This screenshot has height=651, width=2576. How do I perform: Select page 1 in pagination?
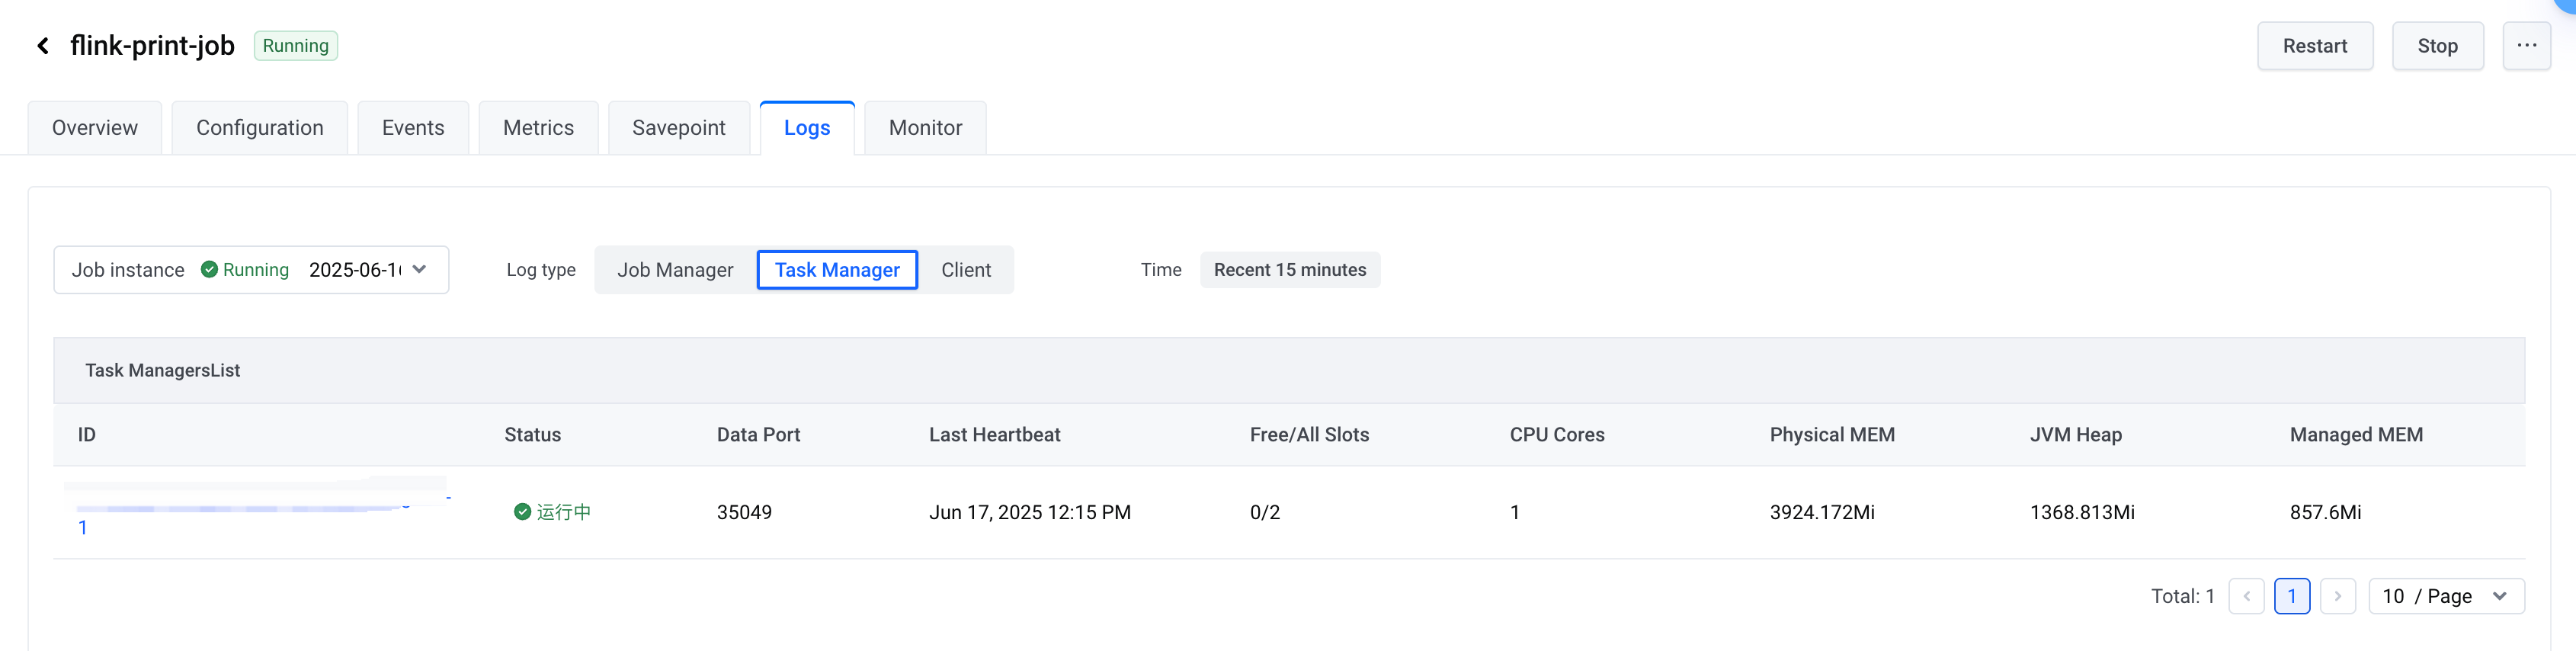click(2291, 596)
